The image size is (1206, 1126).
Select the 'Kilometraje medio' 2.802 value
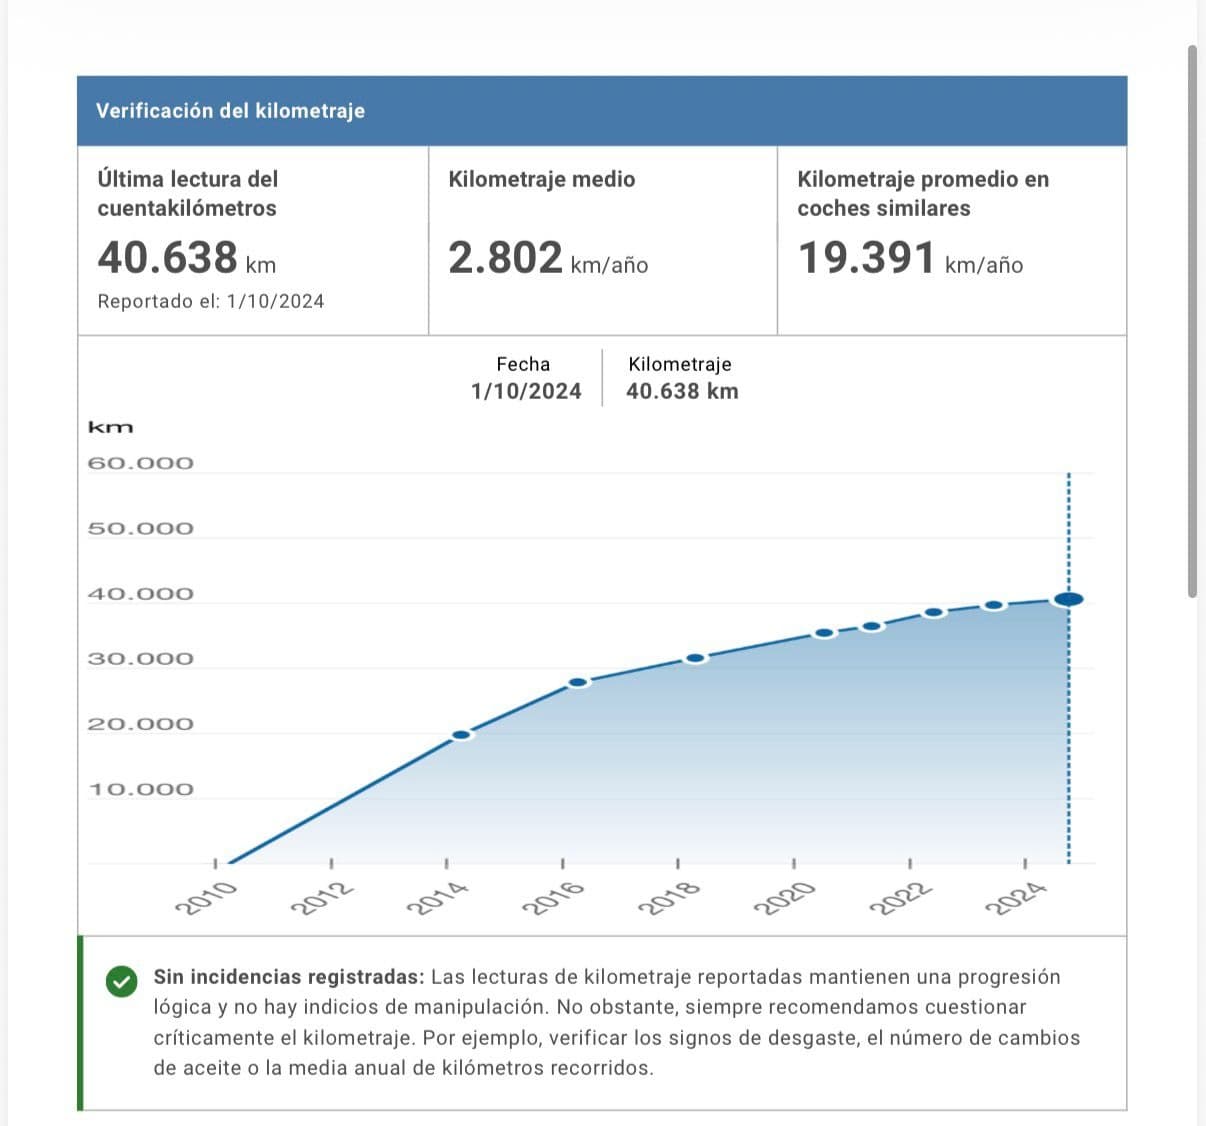click(x=506, y=258)
